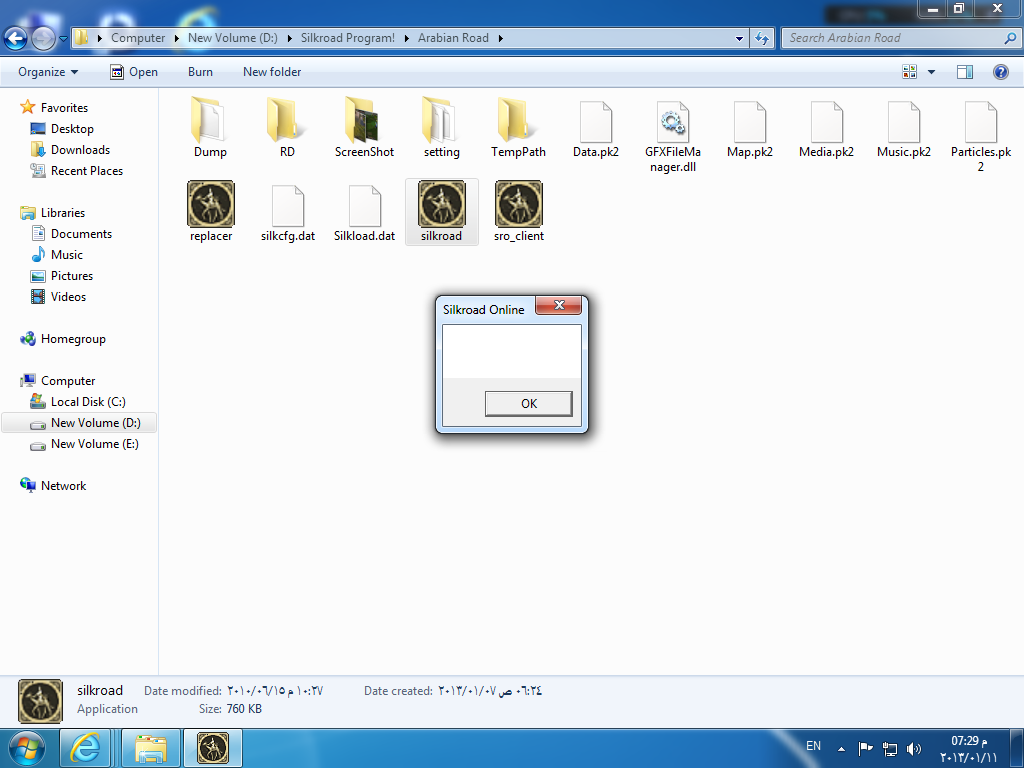Refresh the Arabian Road folder view

click(x=761, y=39)
